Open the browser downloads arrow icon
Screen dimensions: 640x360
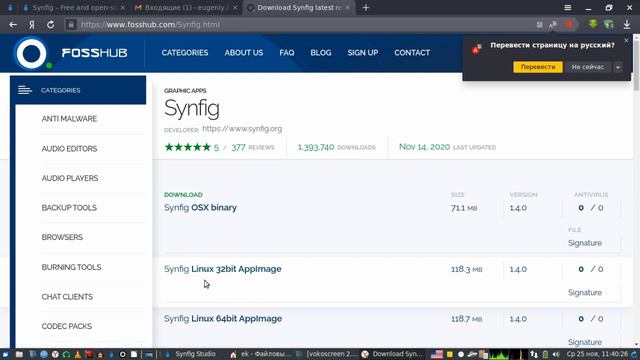[627, 24]
